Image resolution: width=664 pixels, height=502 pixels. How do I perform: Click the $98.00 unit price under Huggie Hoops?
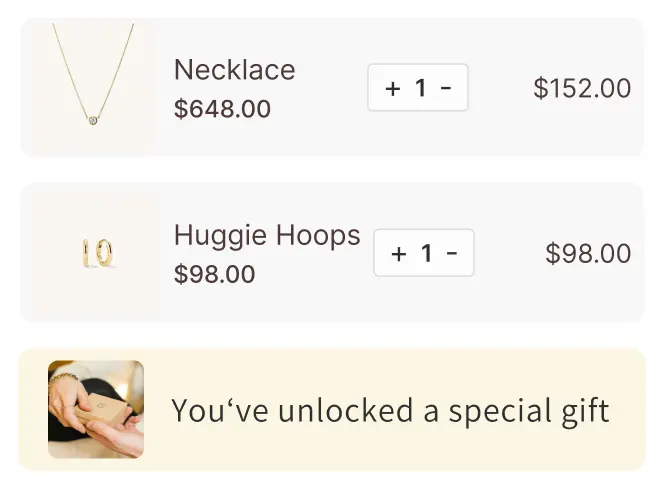(x=215, y=274)
